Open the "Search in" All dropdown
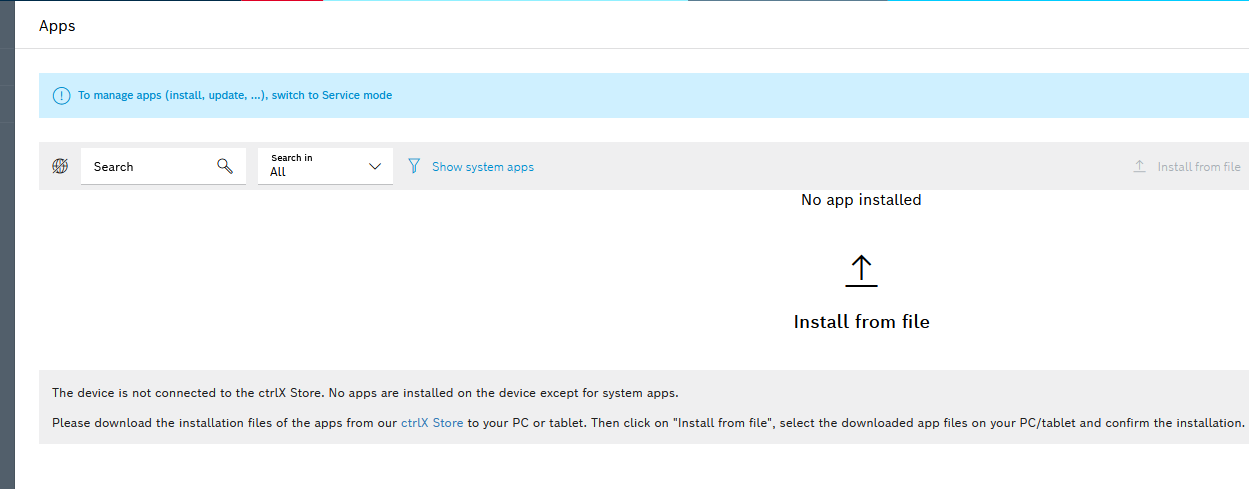Image resolution: width=1249 pixels, height=489 pixels. click(325, 166)
